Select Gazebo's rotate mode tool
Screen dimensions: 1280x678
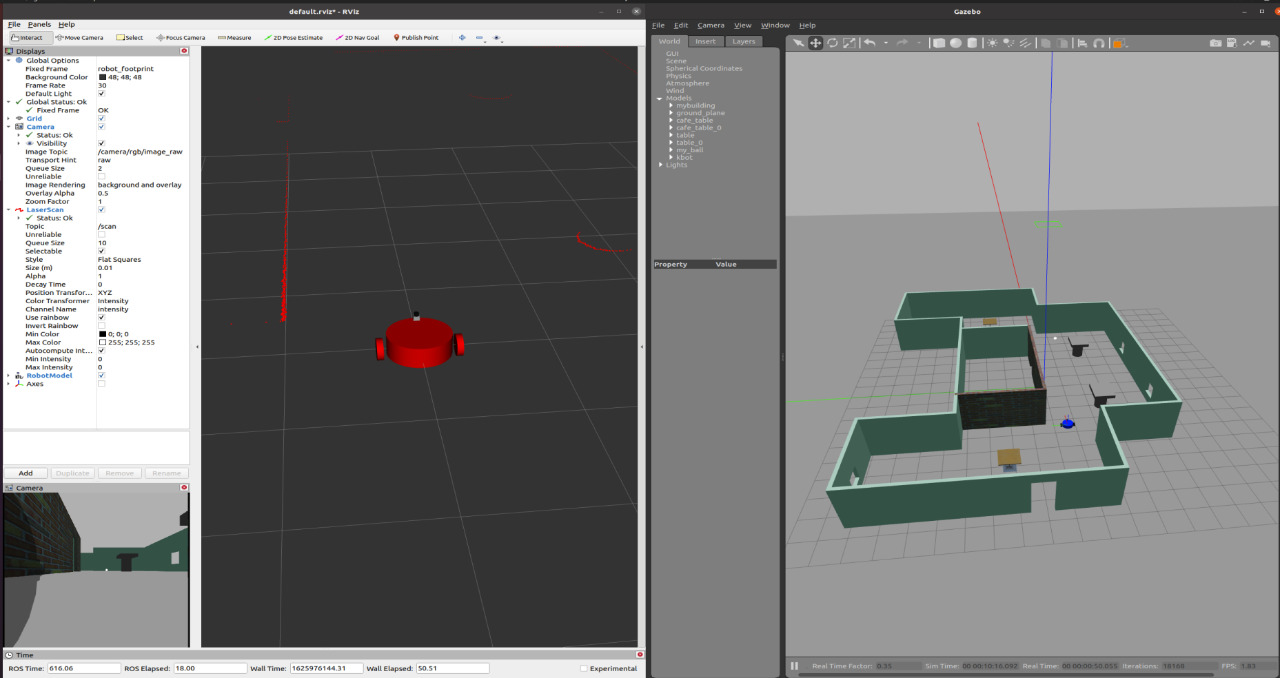click(x=831, y=43)
